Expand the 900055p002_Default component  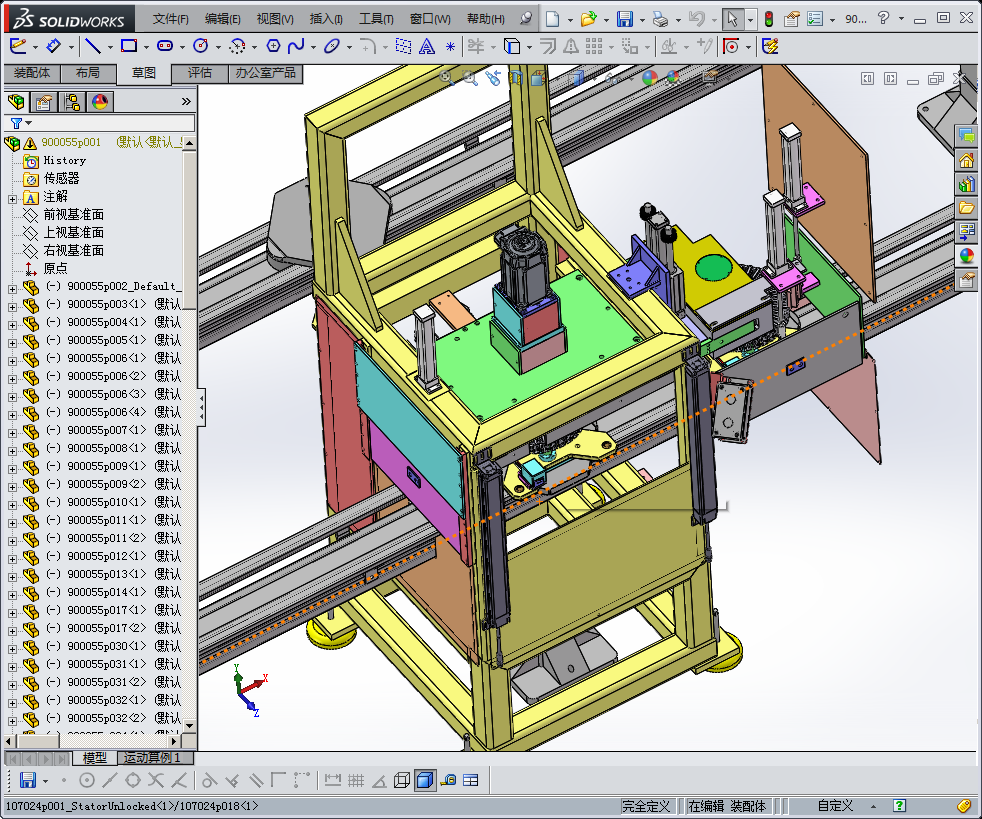click(x=13, y=289)
